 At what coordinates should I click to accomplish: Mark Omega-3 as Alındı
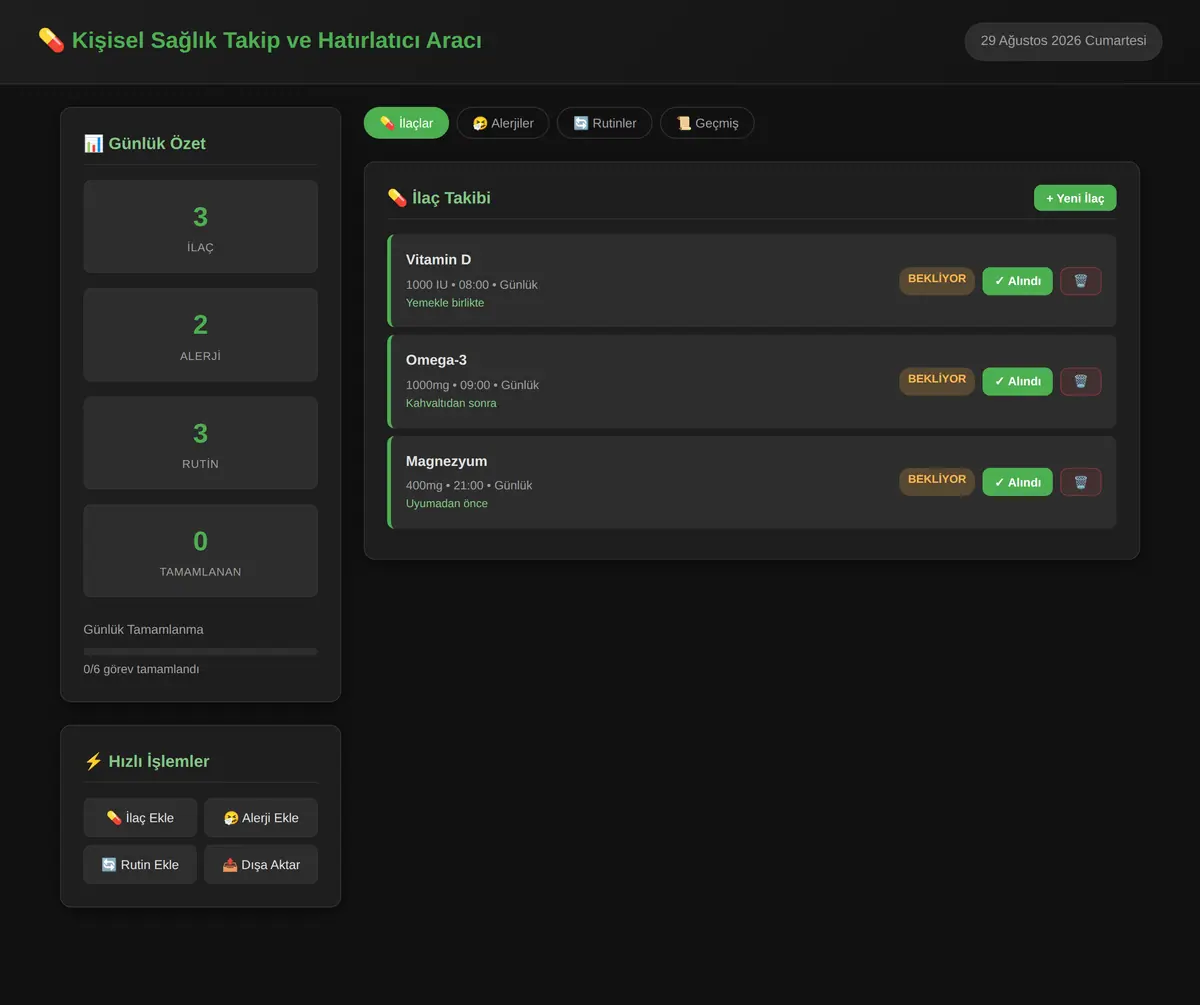click(x=1017, y=381)
